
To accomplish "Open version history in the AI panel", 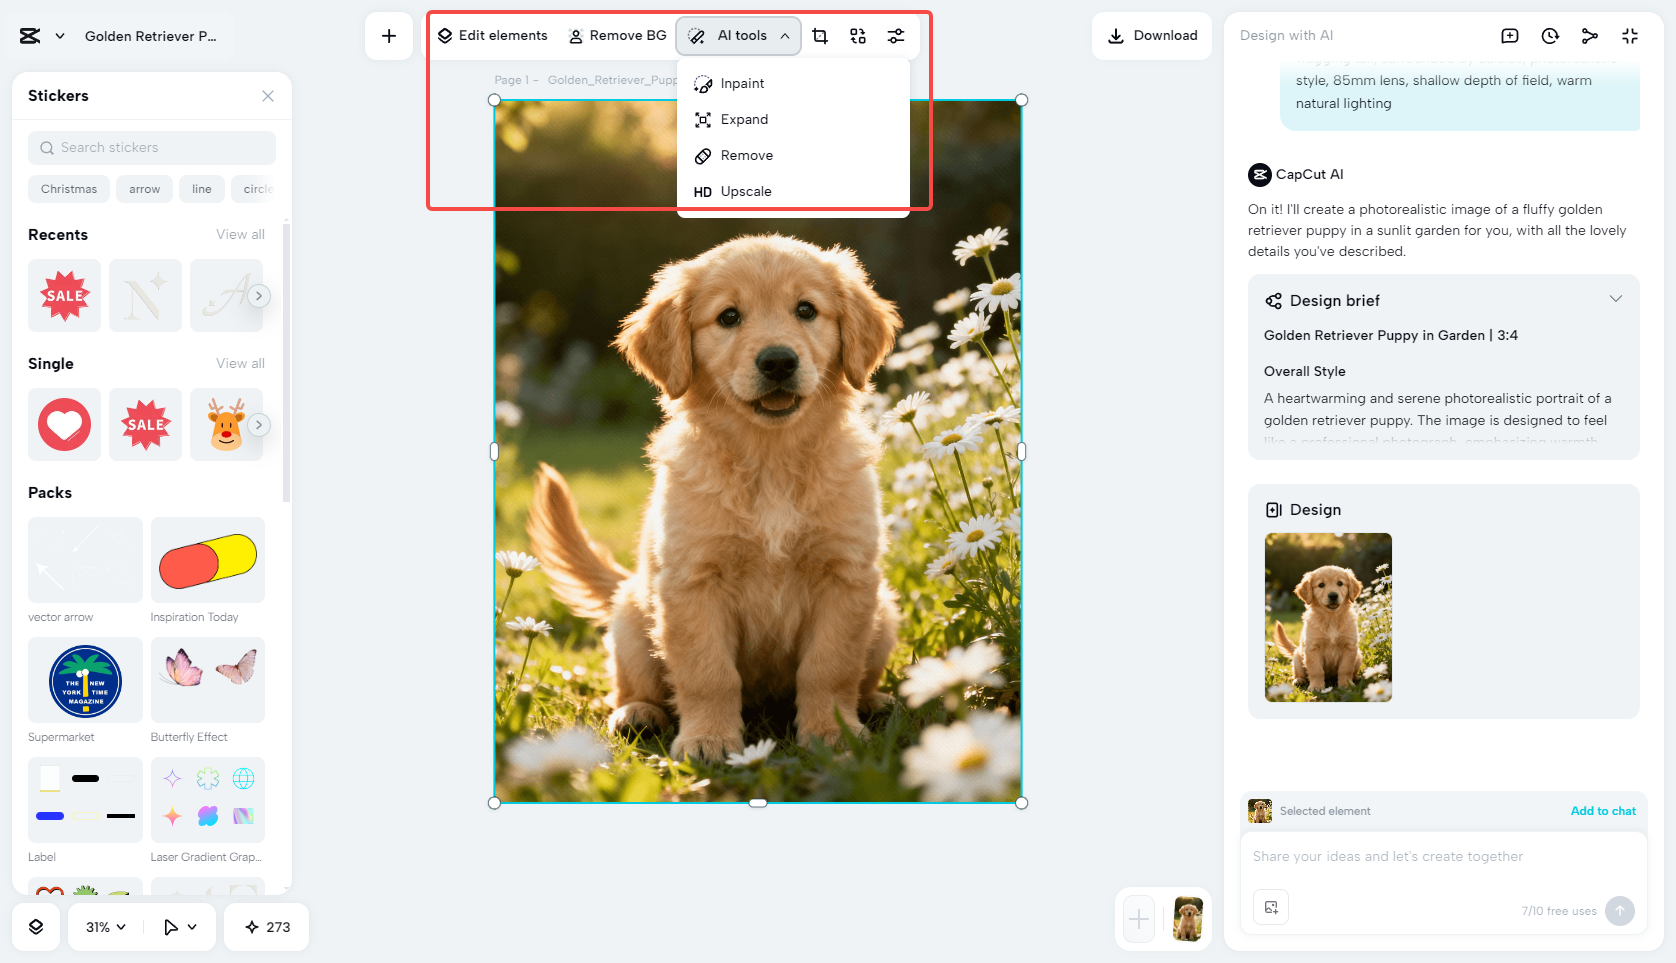I will tap(1549, 35).
